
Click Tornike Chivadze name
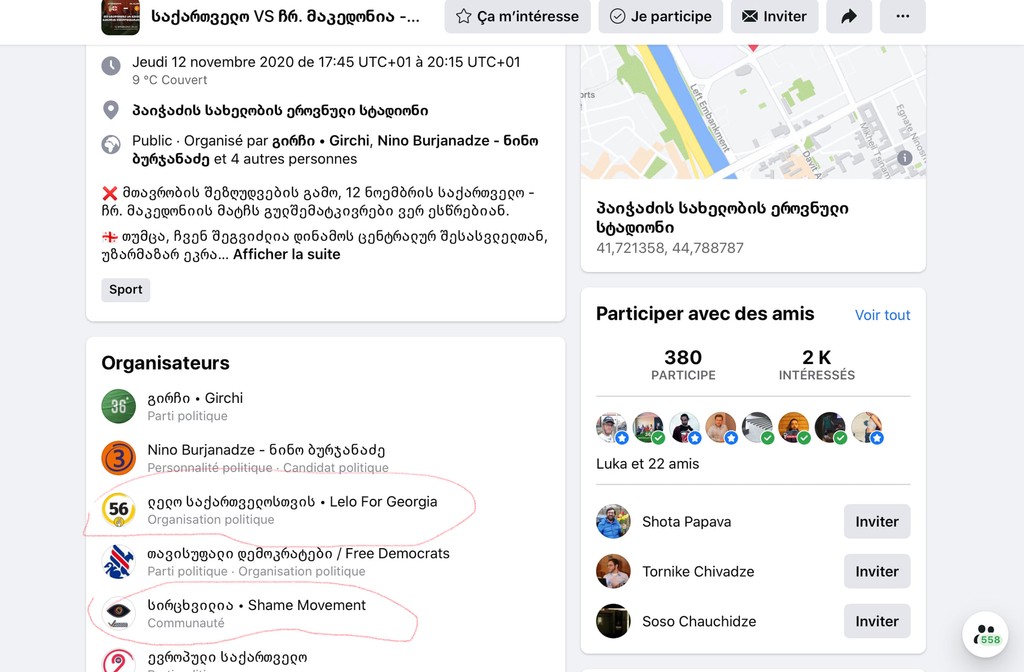pyautogui.click(x=698, y=571)
